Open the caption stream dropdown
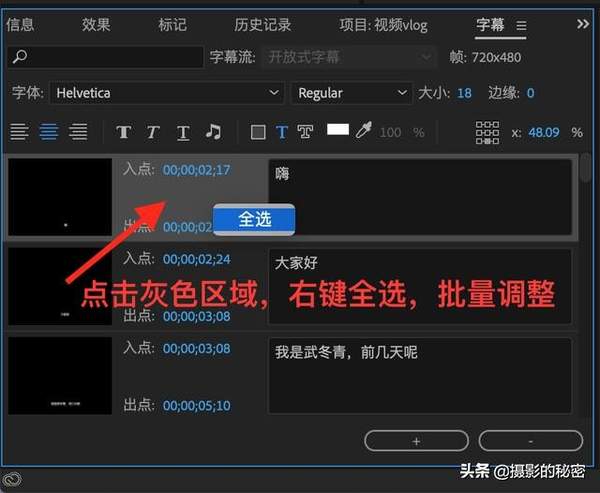The height and width of the screenshot is (493, 600). click(349, 57)
